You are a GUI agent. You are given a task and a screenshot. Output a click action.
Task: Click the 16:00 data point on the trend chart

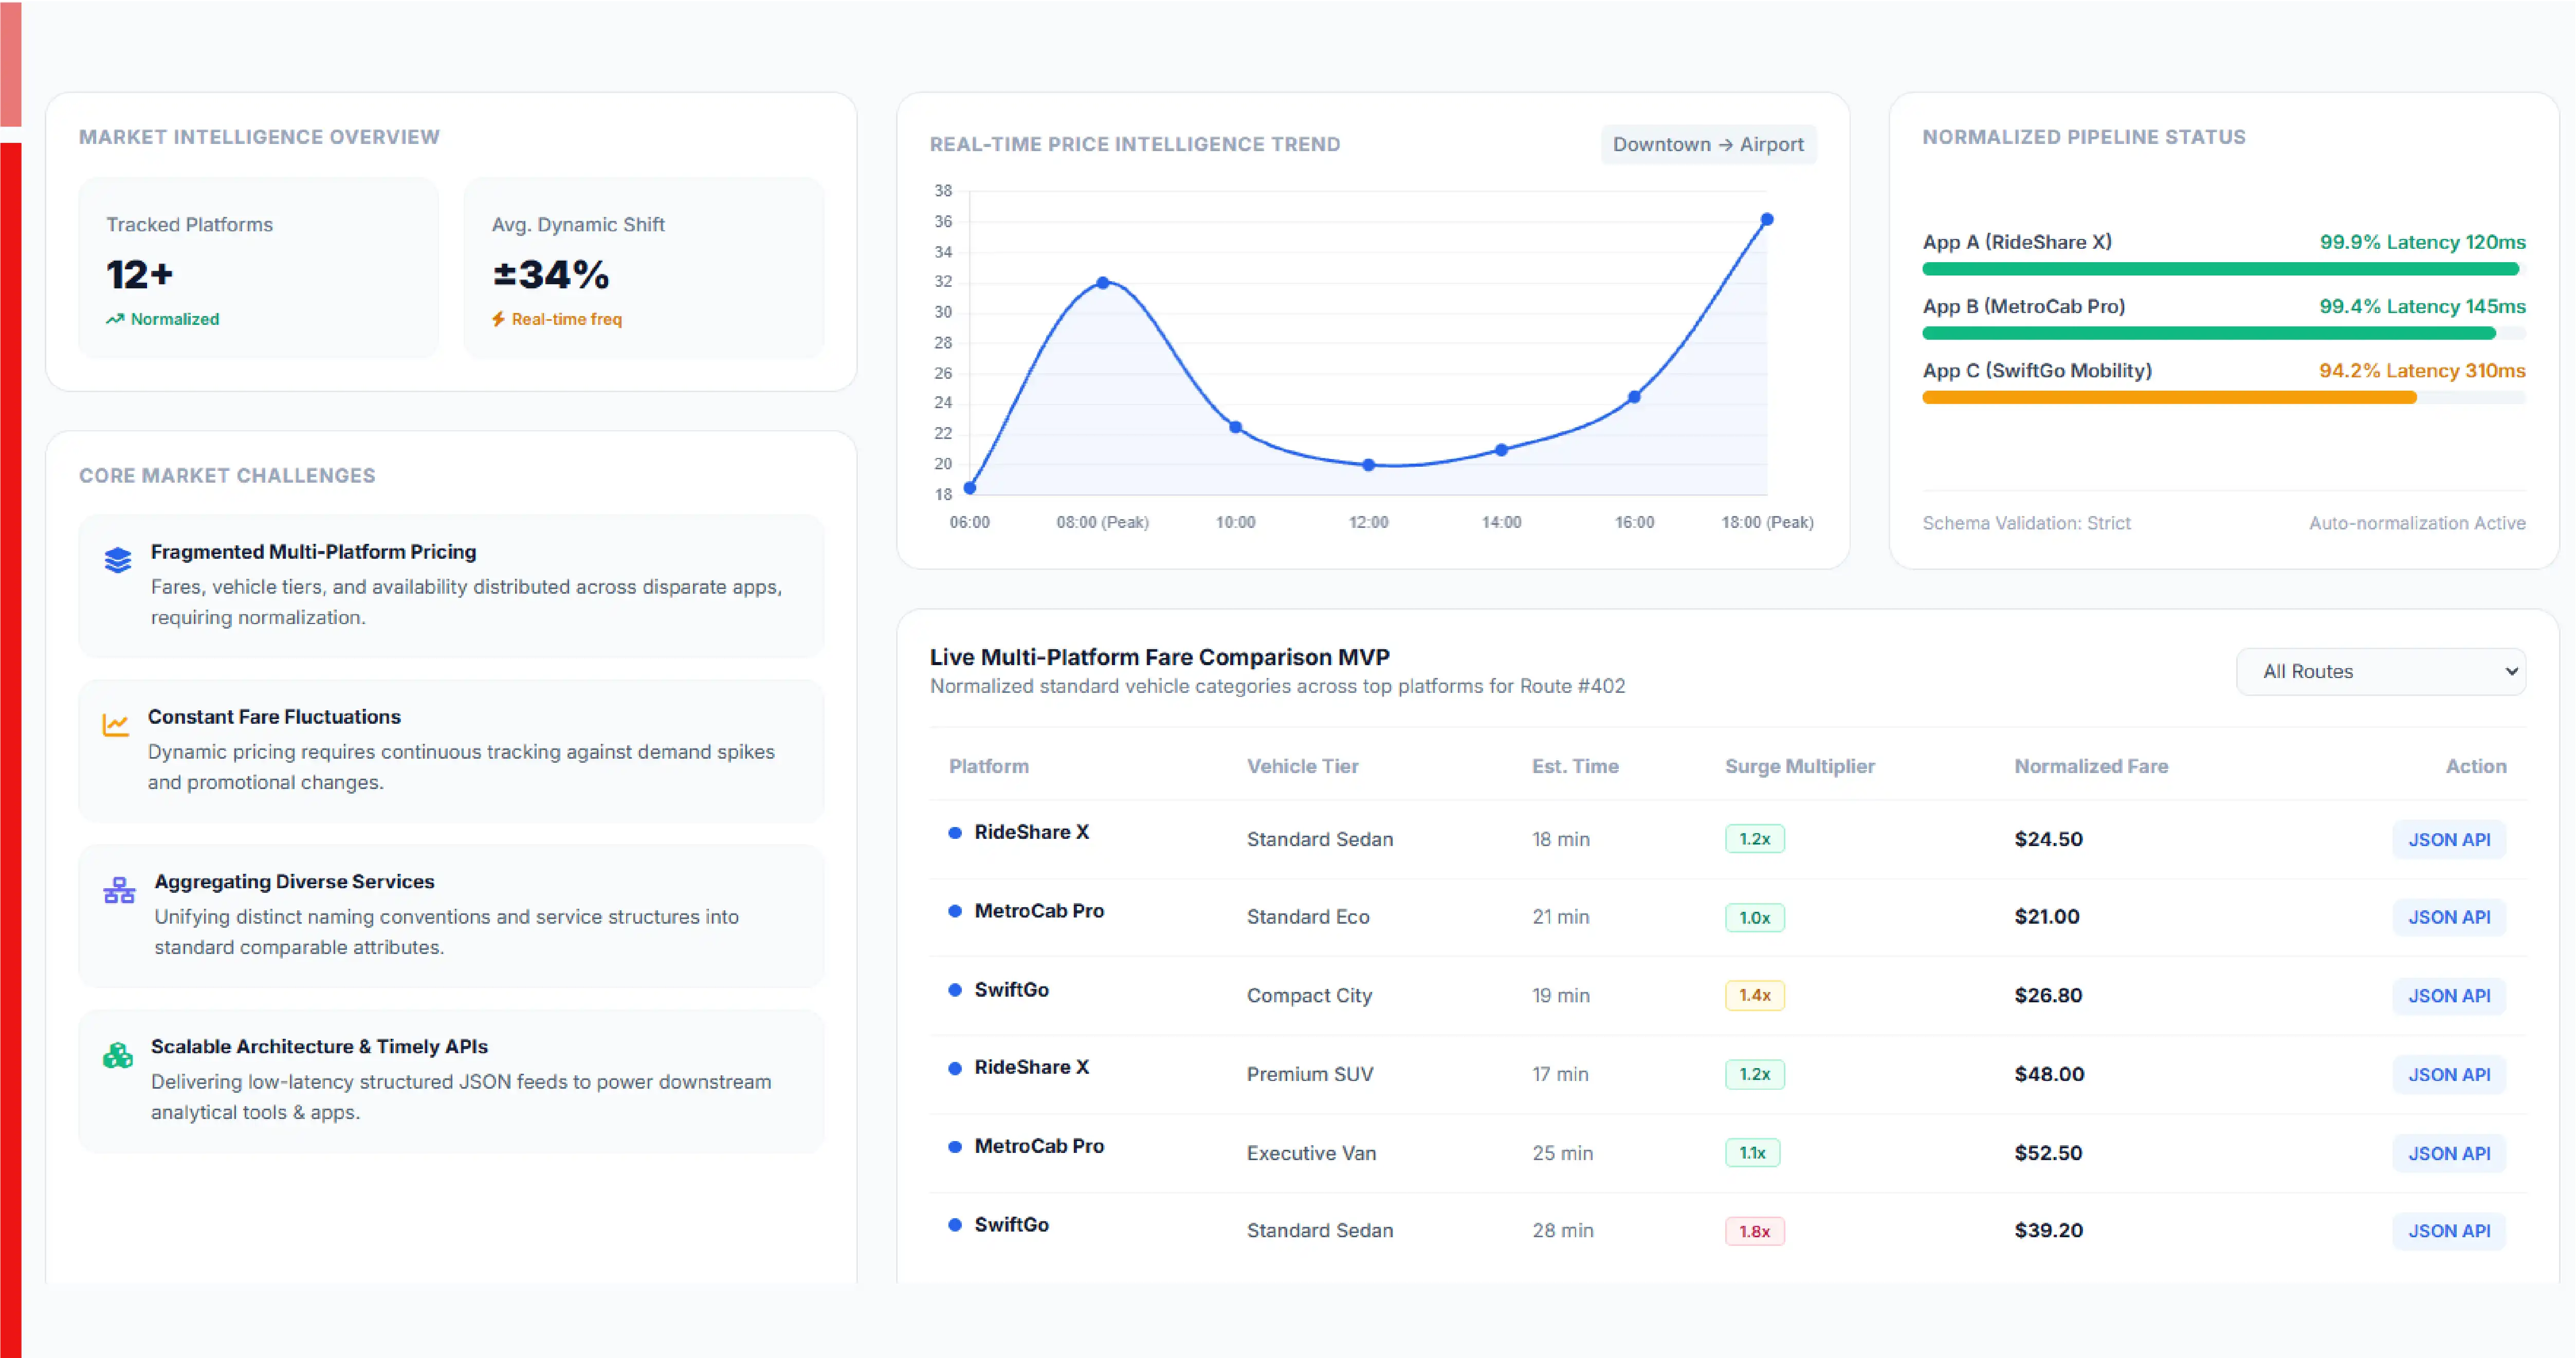[1634, 397]
